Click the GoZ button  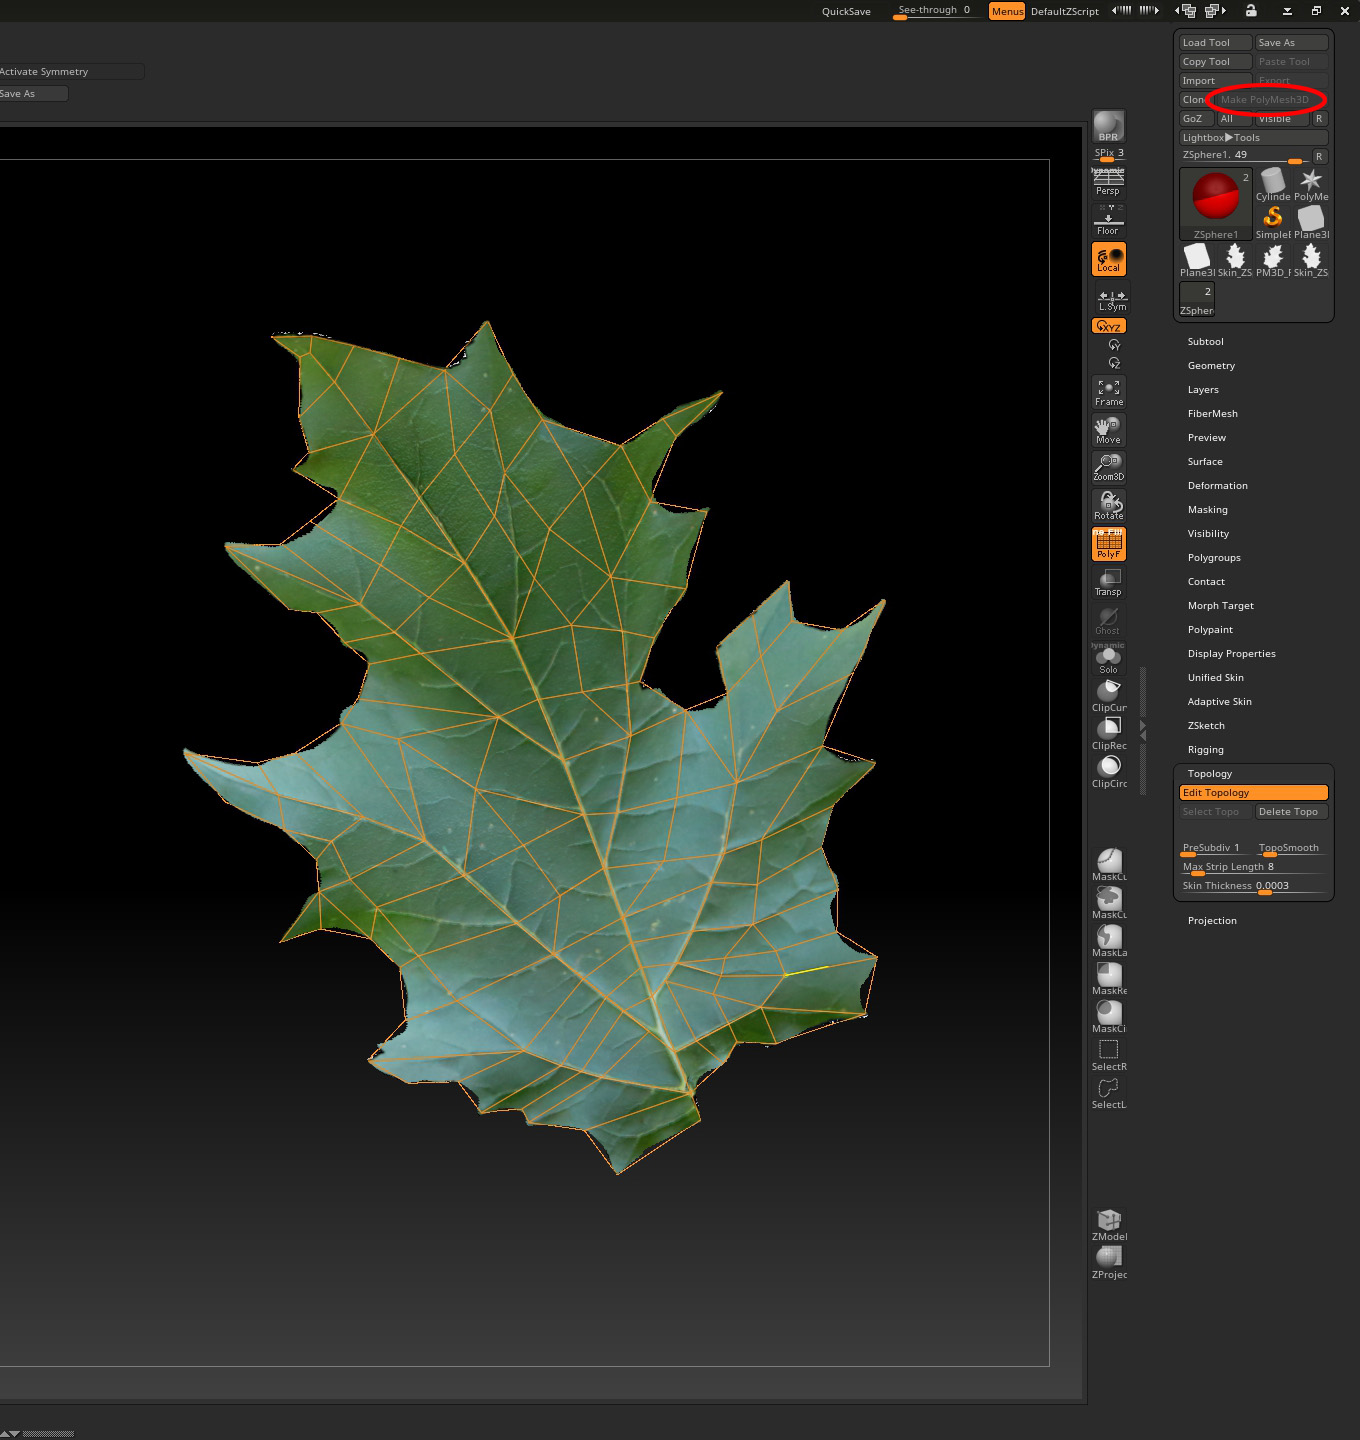click(1197, 118)
